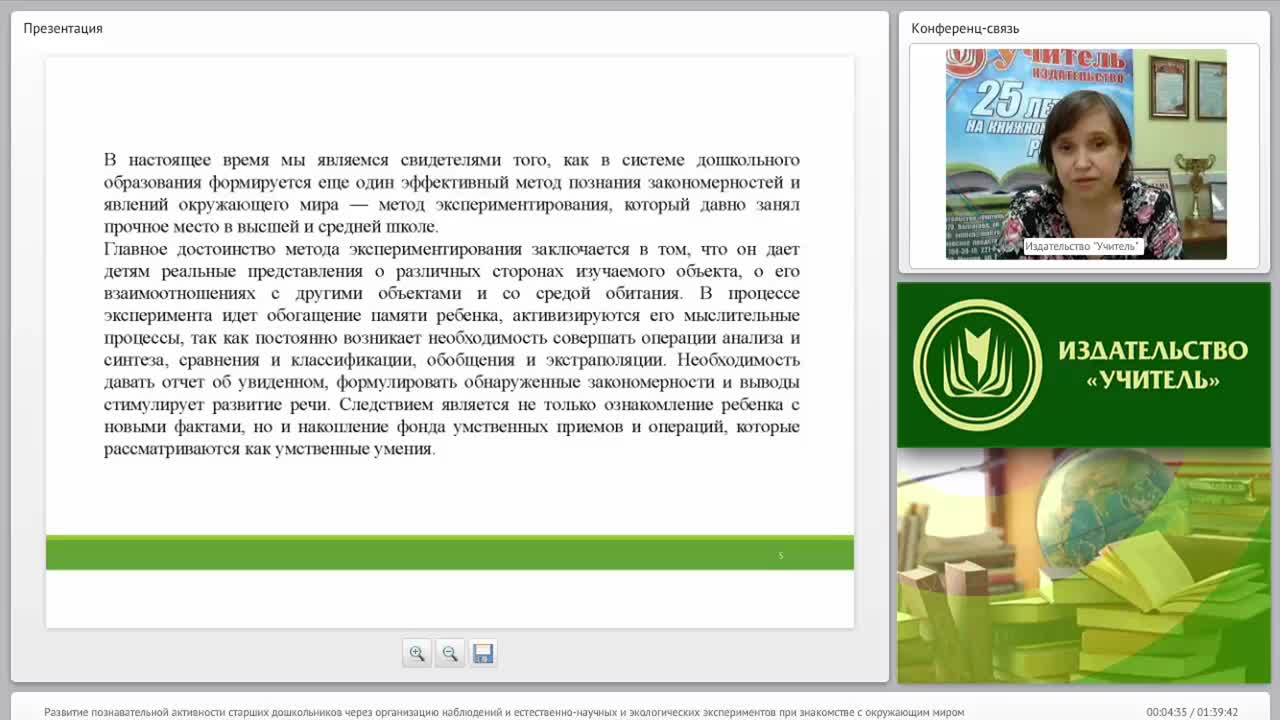The image size is (1280, 720).
Task: Click the Издательство "Учитель" name label on the video
Action: pyautogui.click(x=1082, y=246)
